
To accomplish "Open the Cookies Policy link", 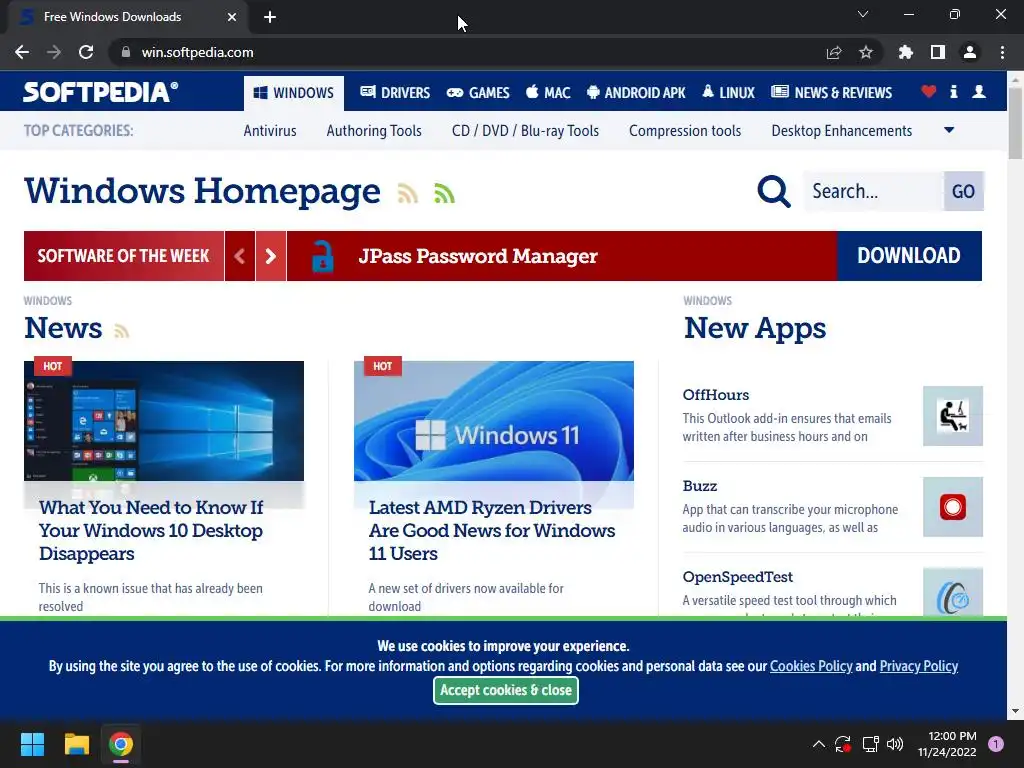I will (811, 666).
